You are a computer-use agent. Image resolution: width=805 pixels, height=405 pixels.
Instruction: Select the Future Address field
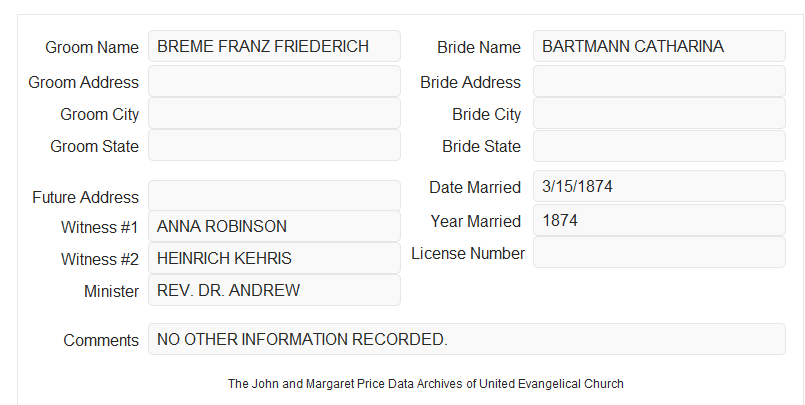point(274,196)
